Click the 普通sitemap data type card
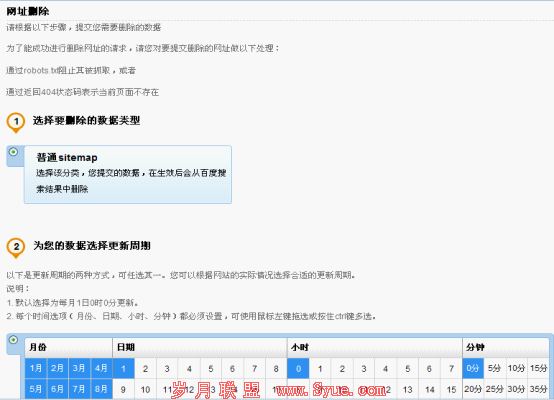 click(x=128, y=175)
